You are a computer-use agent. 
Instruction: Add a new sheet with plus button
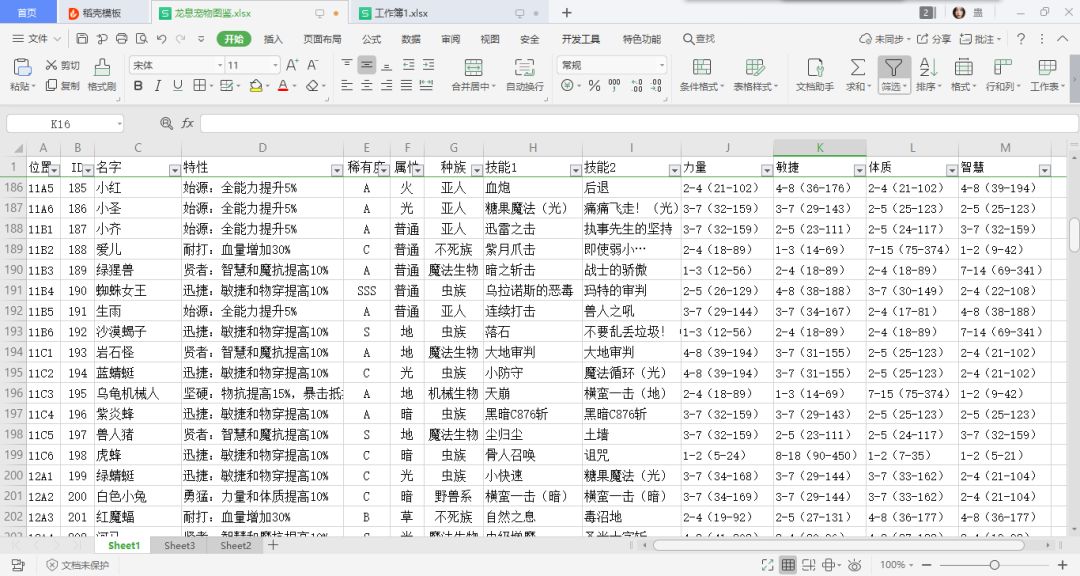(273, 545)
